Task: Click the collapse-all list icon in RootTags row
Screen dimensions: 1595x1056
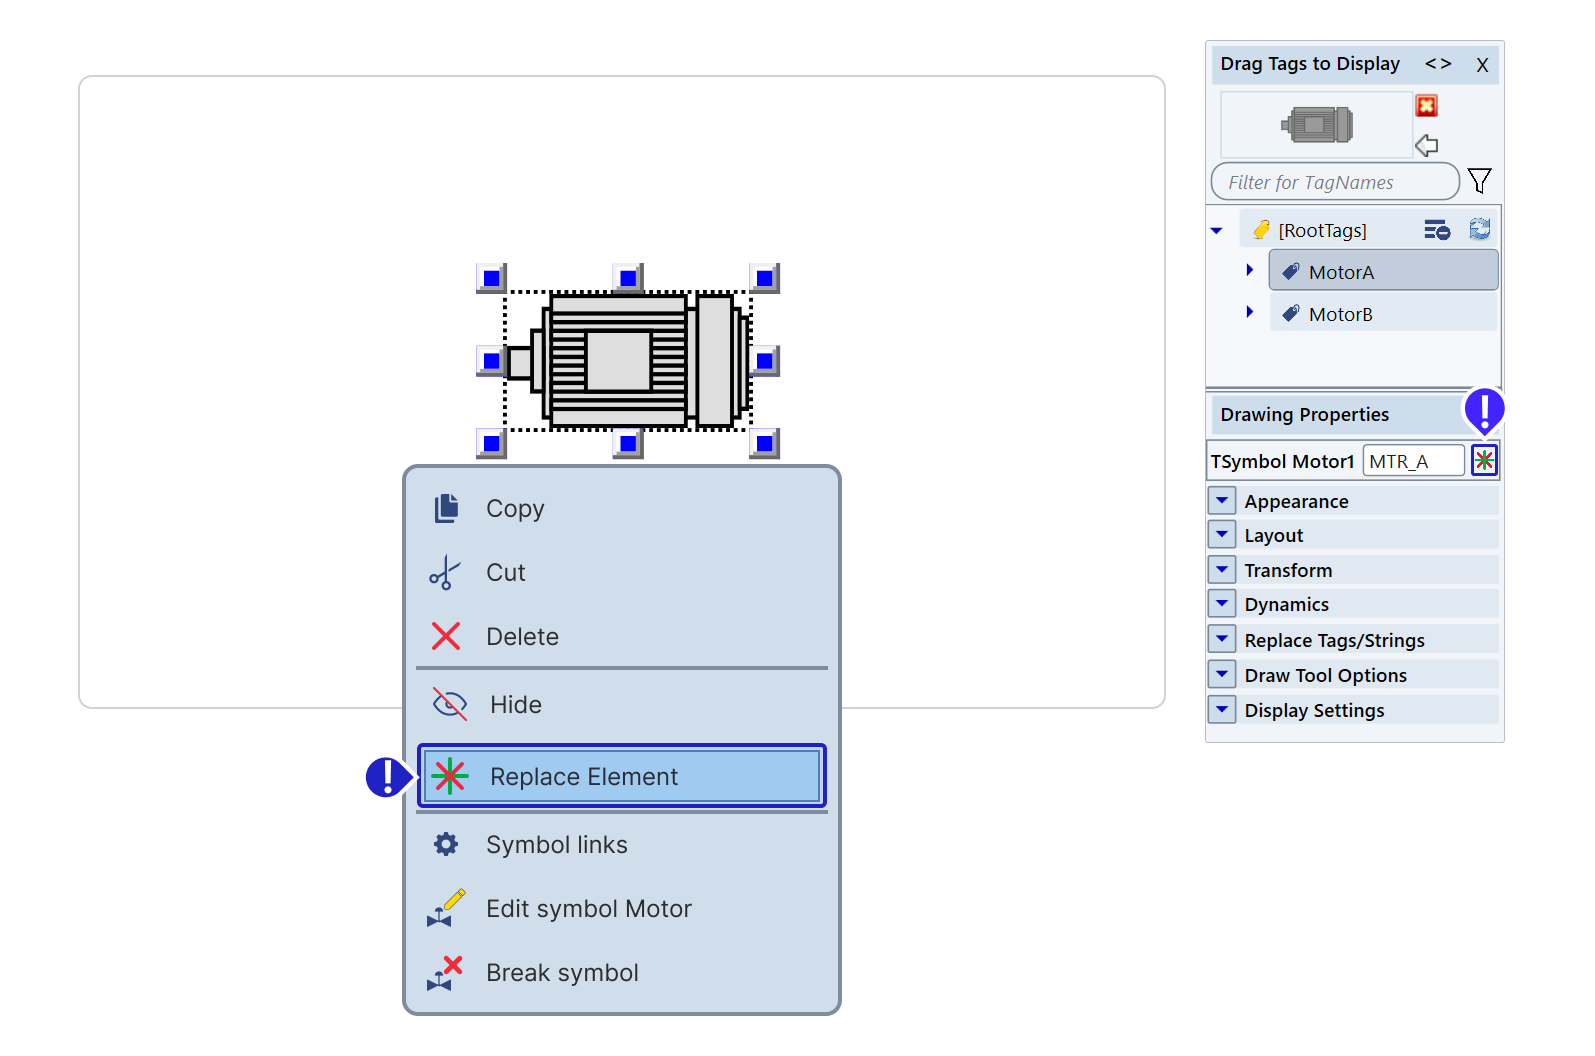Action: tap(1436, 230)
